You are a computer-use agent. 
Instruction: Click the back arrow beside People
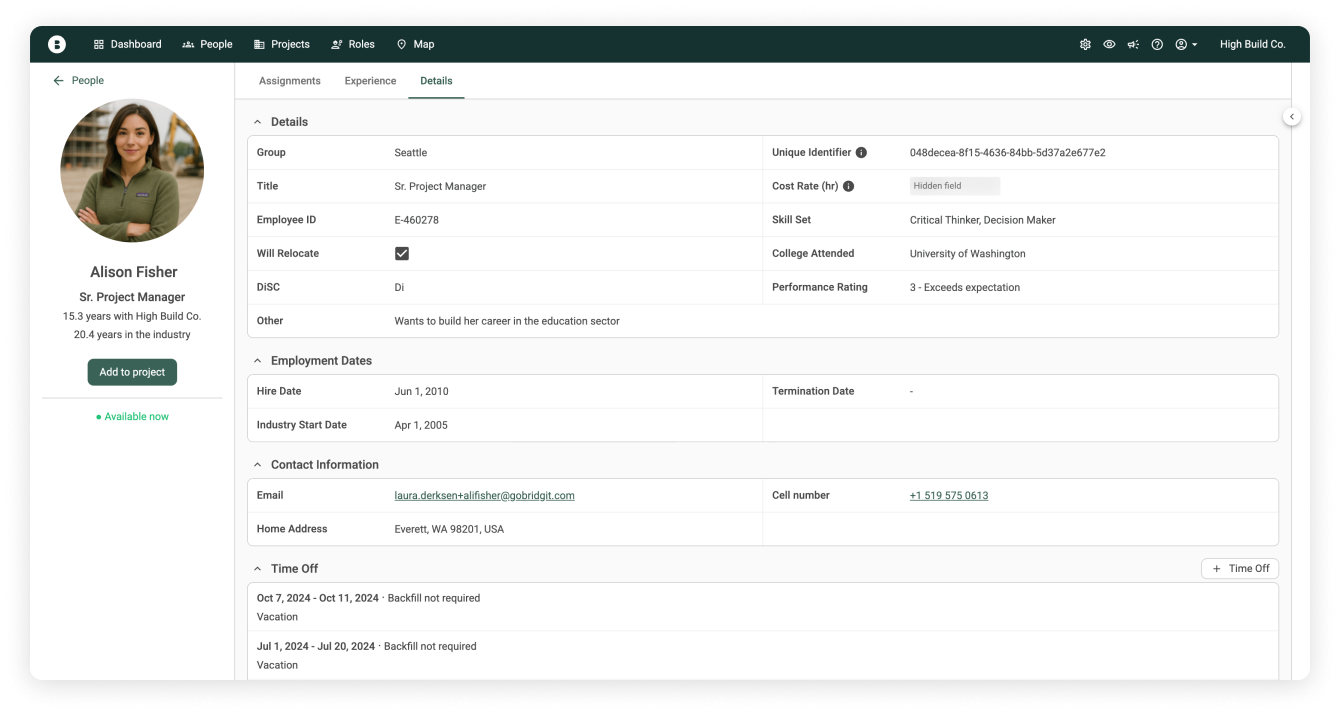pos(58,81)
